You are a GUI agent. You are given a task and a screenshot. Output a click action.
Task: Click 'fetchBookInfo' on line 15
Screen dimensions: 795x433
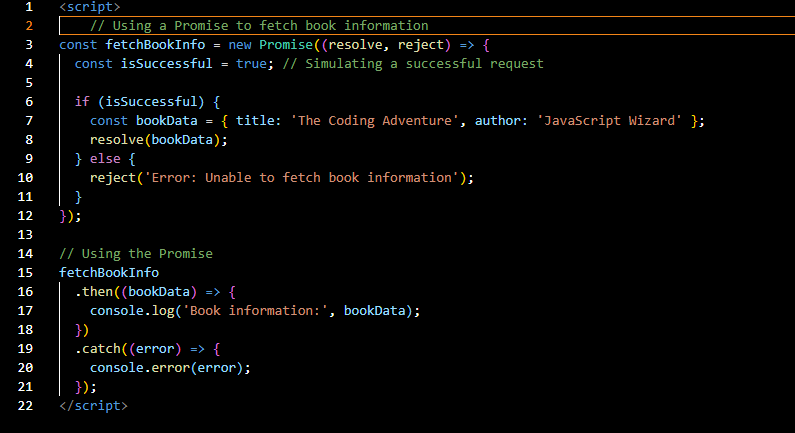pyautogui.click(x=109, y=273)
